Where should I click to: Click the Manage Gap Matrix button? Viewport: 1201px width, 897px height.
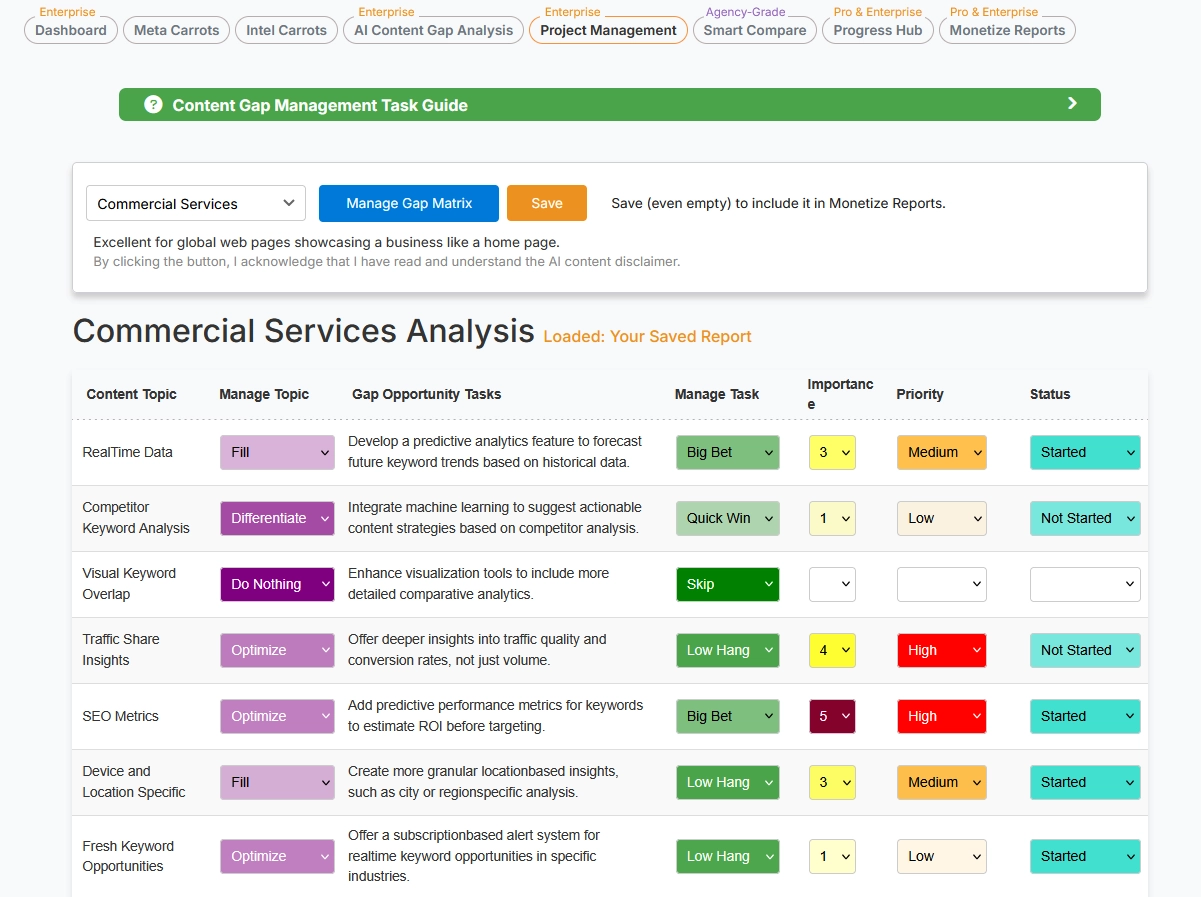[409, 203]
